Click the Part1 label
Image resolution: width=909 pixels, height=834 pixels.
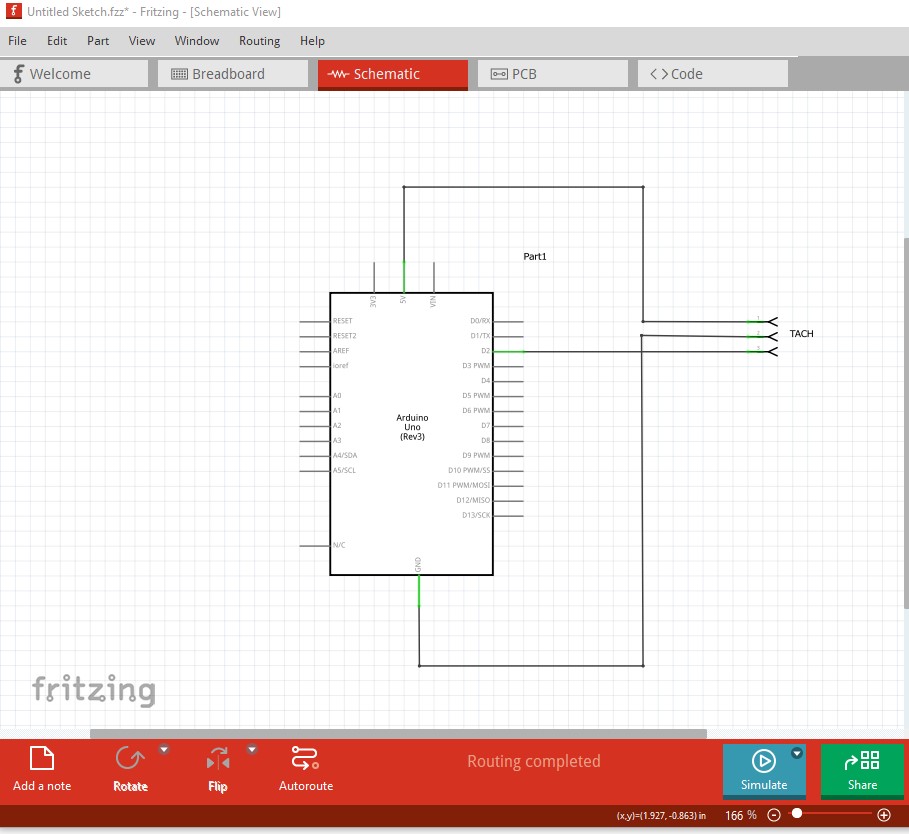535,256
